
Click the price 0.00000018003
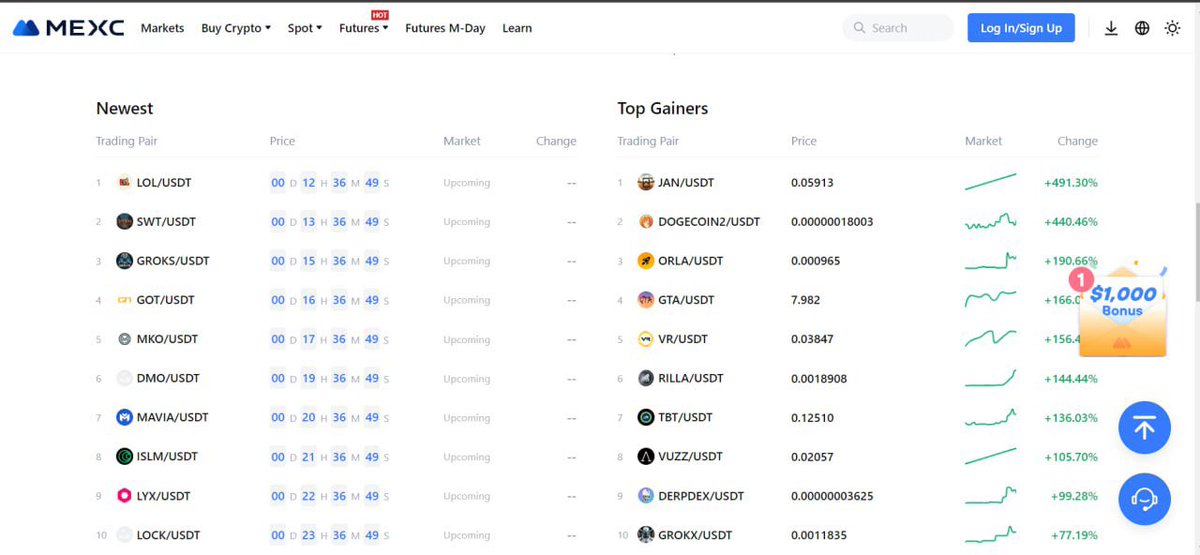[x=832, y=222]
